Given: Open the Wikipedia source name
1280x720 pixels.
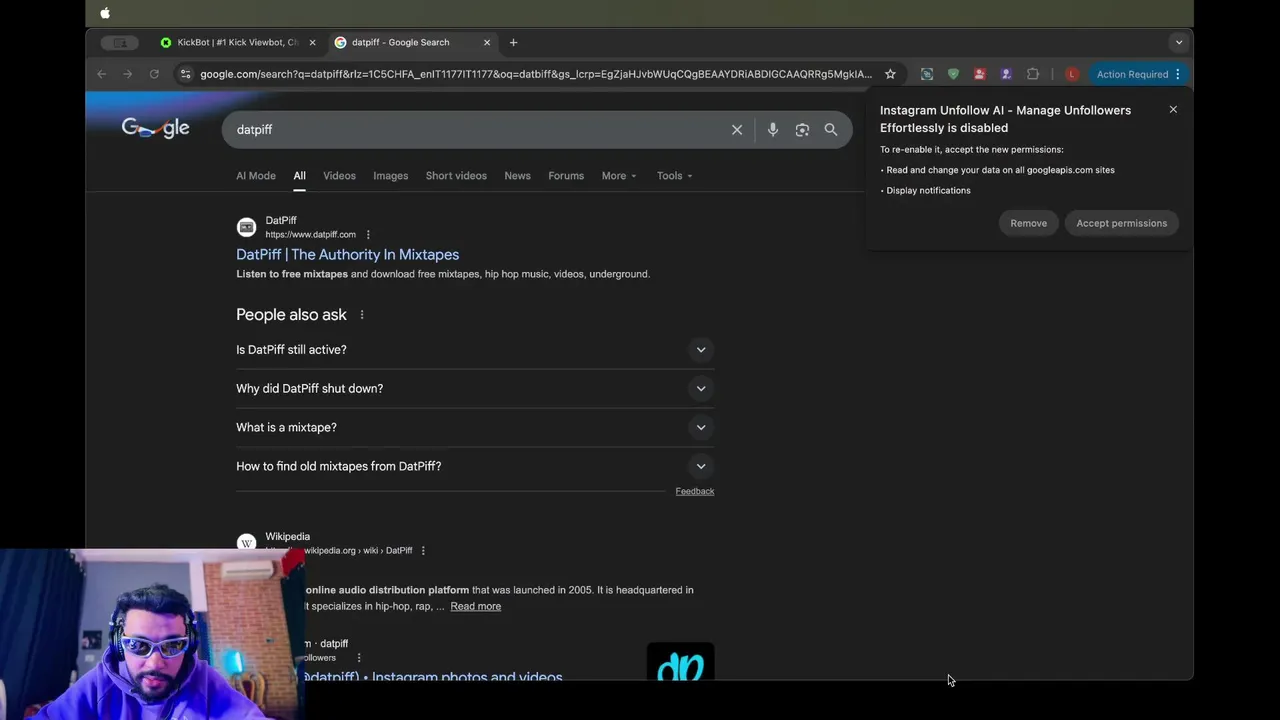Looking at the screenshot, I should click(x=287, y=536).
